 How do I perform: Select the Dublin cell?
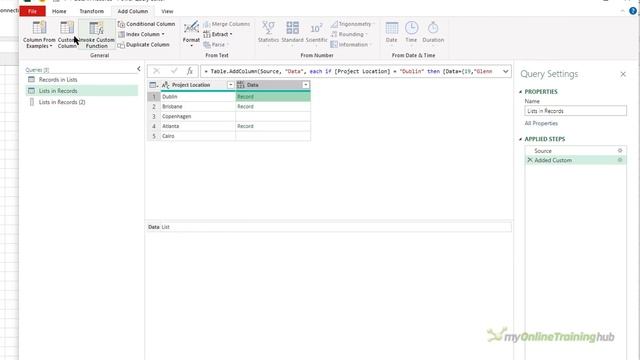198,97
